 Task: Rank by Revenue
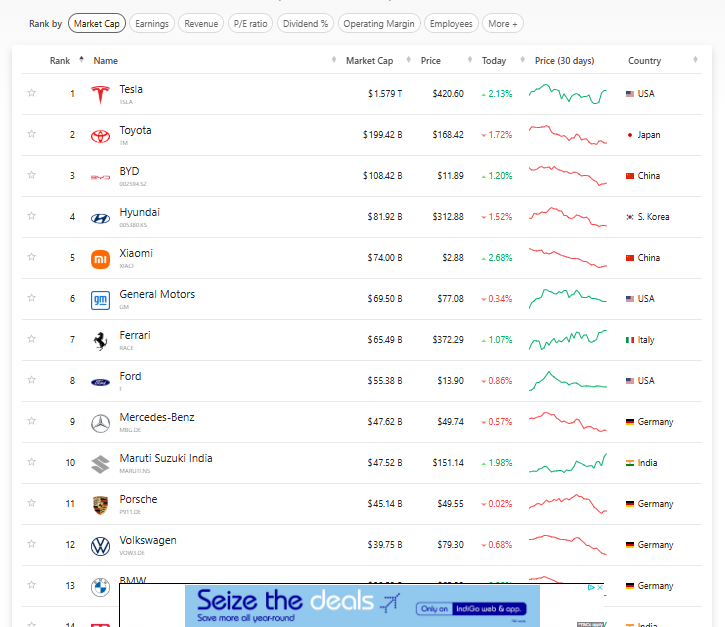point(201,24)
